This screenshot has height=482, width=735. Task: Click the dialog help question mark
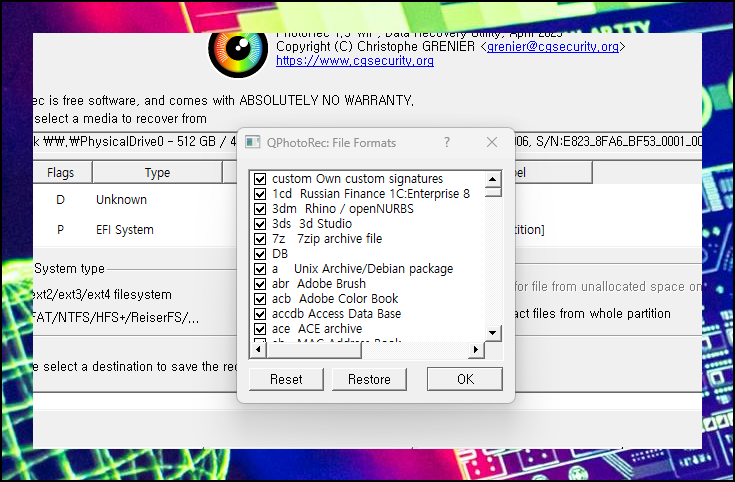point(447,142)
